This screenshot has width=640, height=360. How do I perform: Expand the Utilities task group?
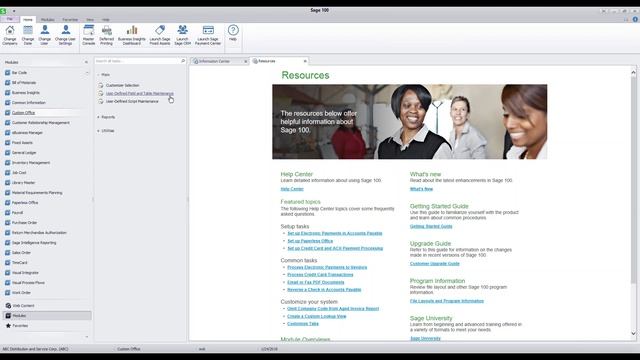point(98,131)
